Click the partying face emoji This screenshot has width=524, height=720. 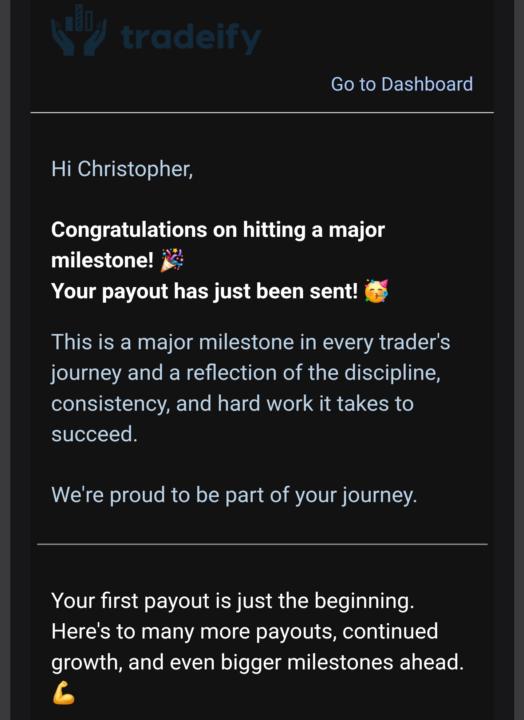pyautogui.click(x=376, y=291)
